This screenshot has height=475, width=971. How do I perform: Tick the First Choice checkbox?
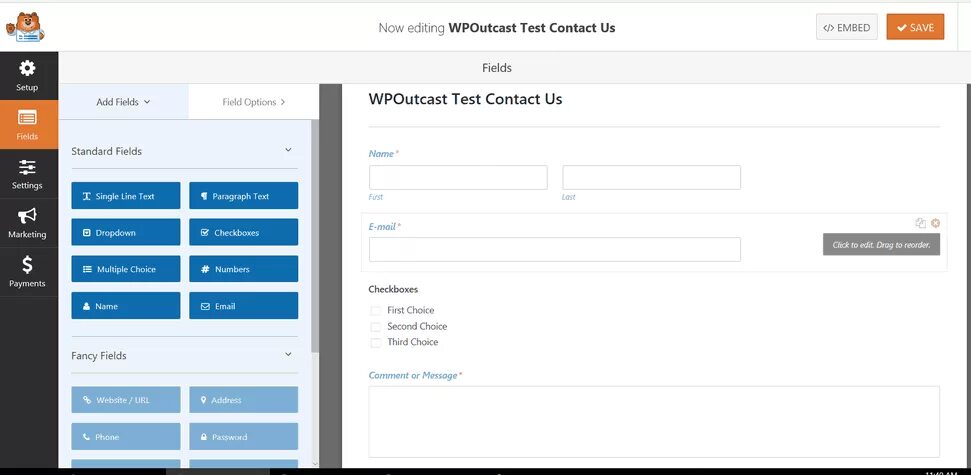[x=375, y=311]
